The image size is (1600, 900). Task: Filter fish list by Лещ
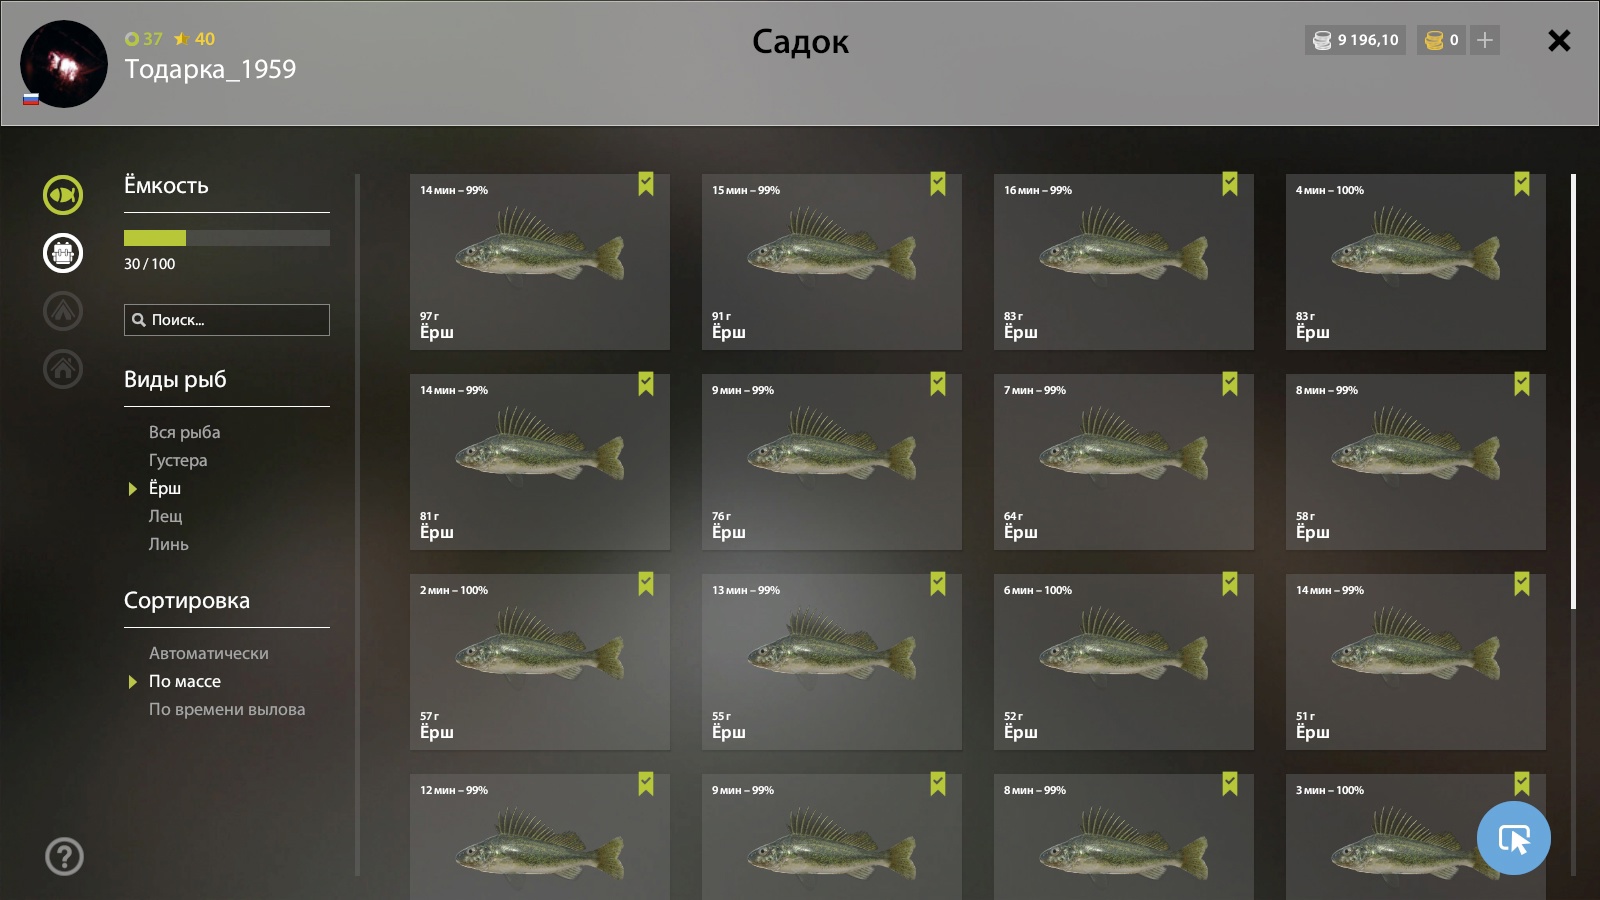point(166,516)
